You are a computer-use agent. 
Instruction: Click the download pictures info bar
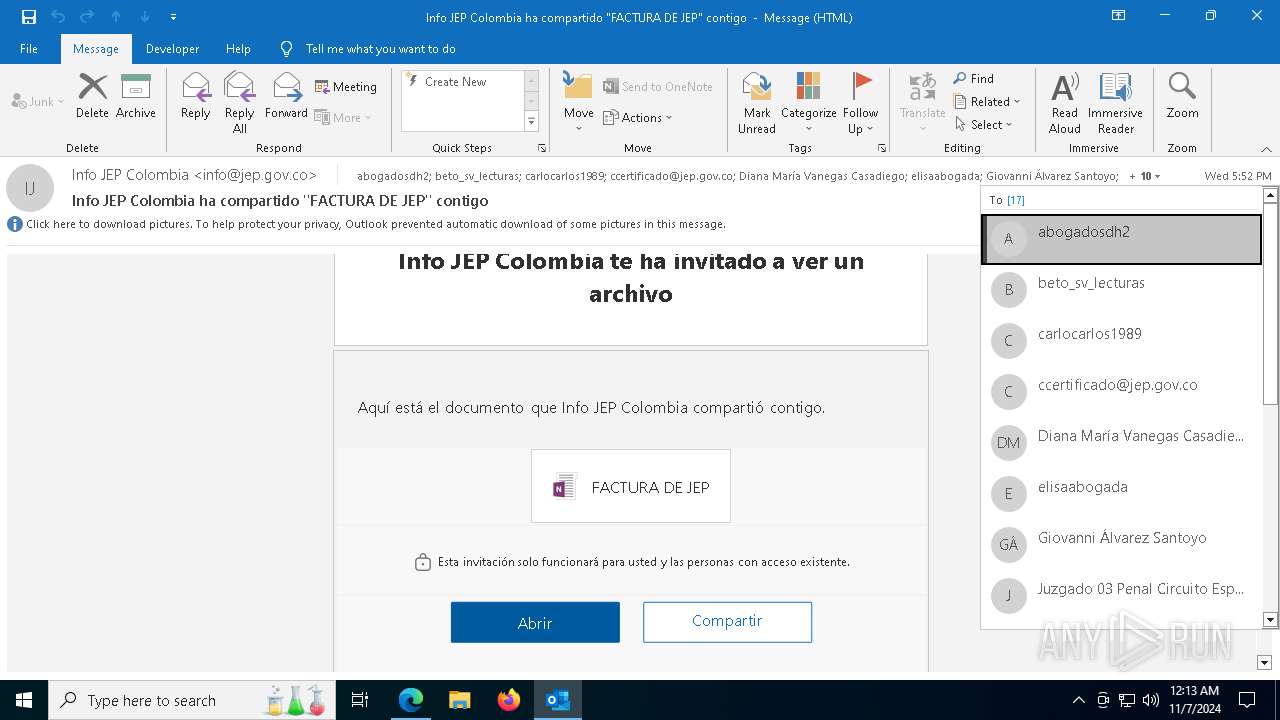[375, 224]
